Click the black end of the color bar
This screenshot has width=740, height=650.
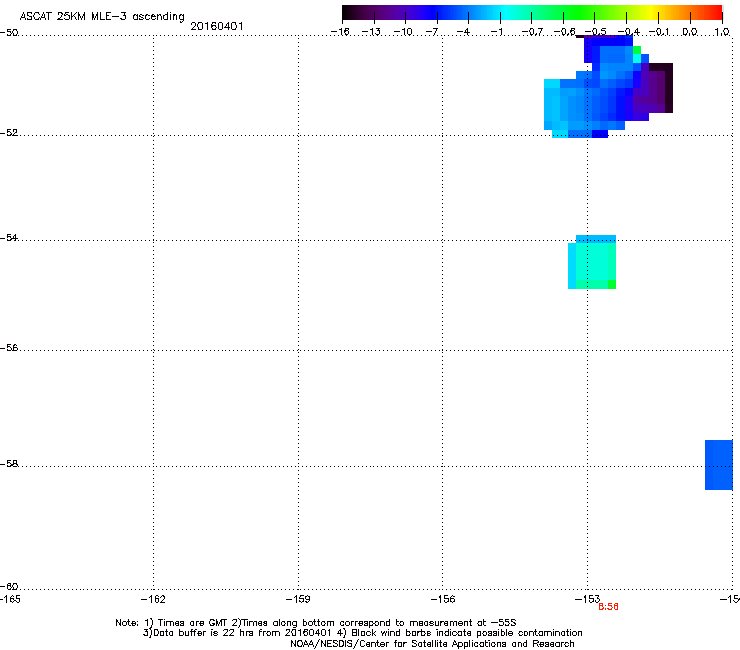348,12
